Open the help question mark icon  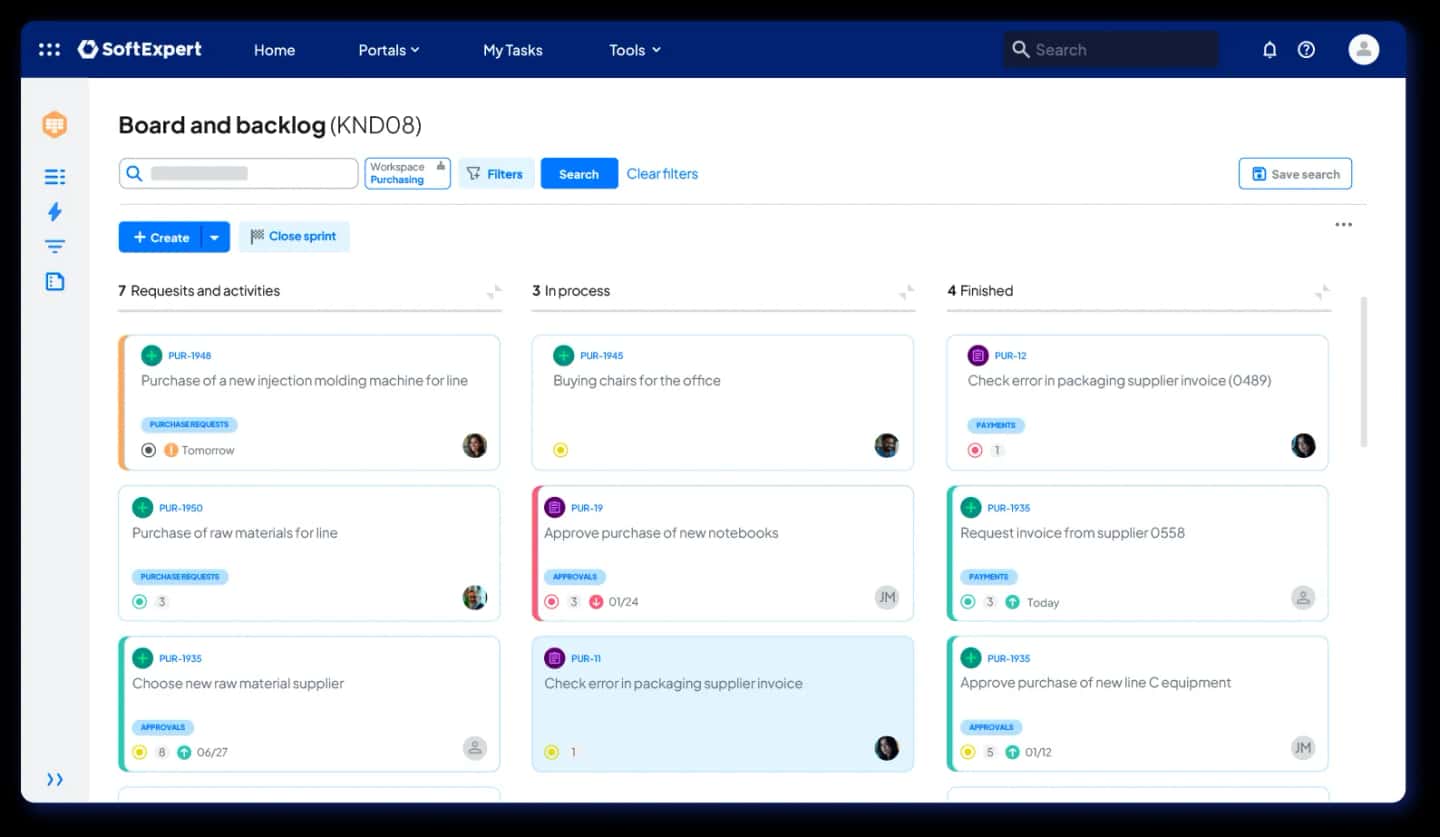pyautogui.click(x=1306, y=49)
